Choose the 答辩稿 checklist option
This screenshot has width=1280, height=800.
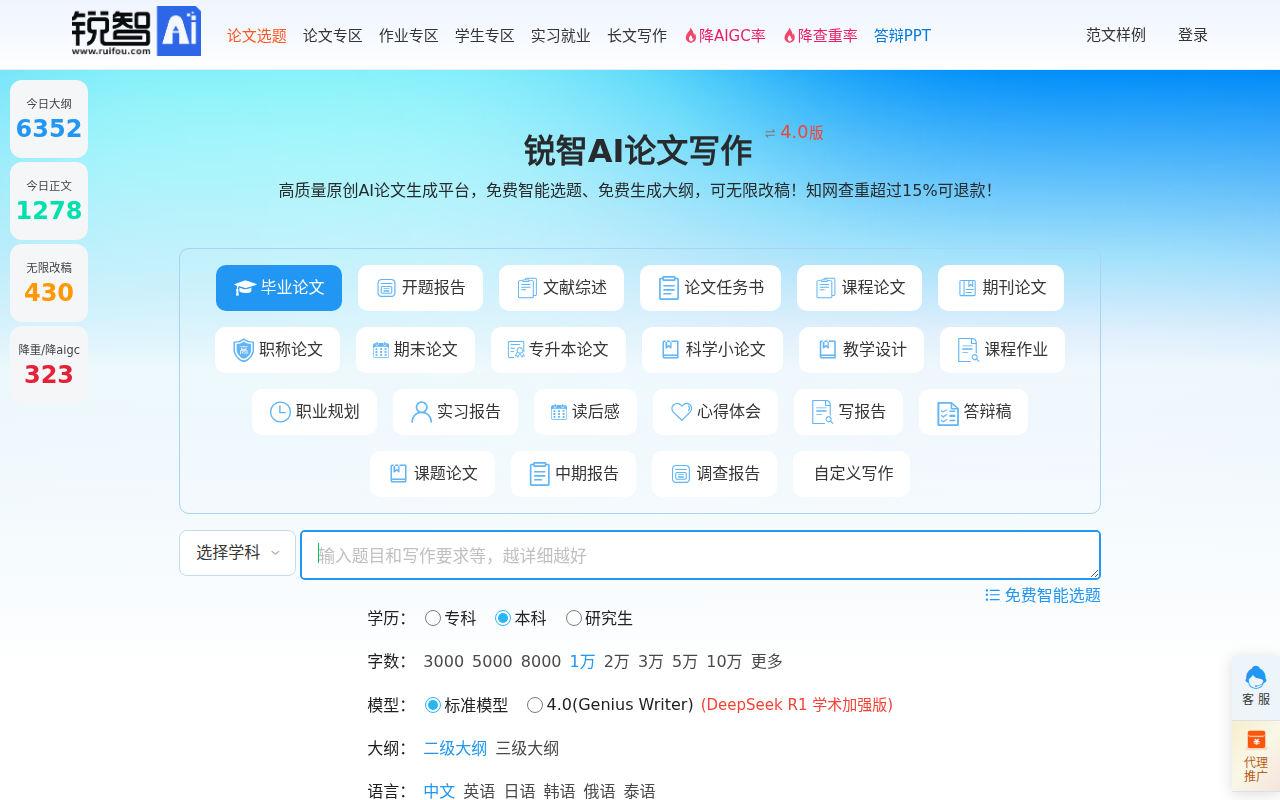973,412
